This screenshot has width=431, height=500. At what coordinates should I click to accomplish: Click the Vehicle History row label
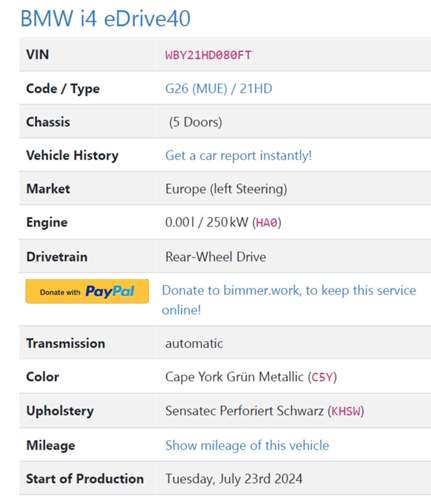tap(72, 155)
